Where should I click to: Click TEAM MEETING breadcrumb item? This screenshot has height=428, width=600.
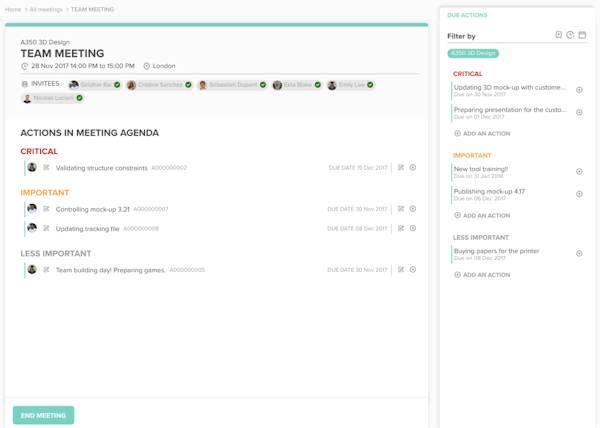coord(92,10)
